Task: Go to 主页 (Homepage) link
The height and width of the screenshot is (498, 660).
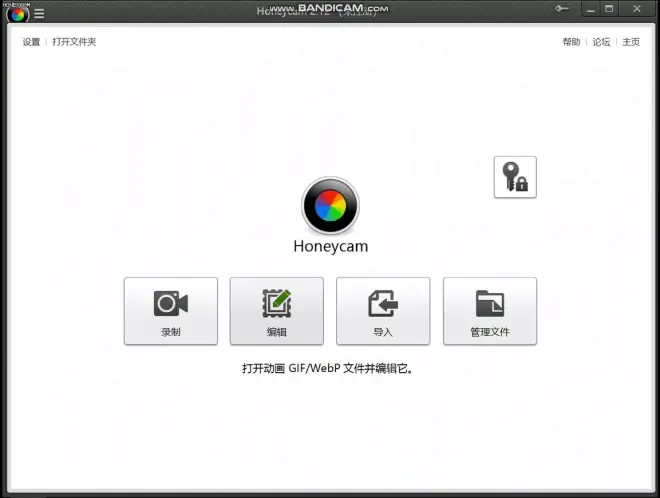Action: coord(631,42)
